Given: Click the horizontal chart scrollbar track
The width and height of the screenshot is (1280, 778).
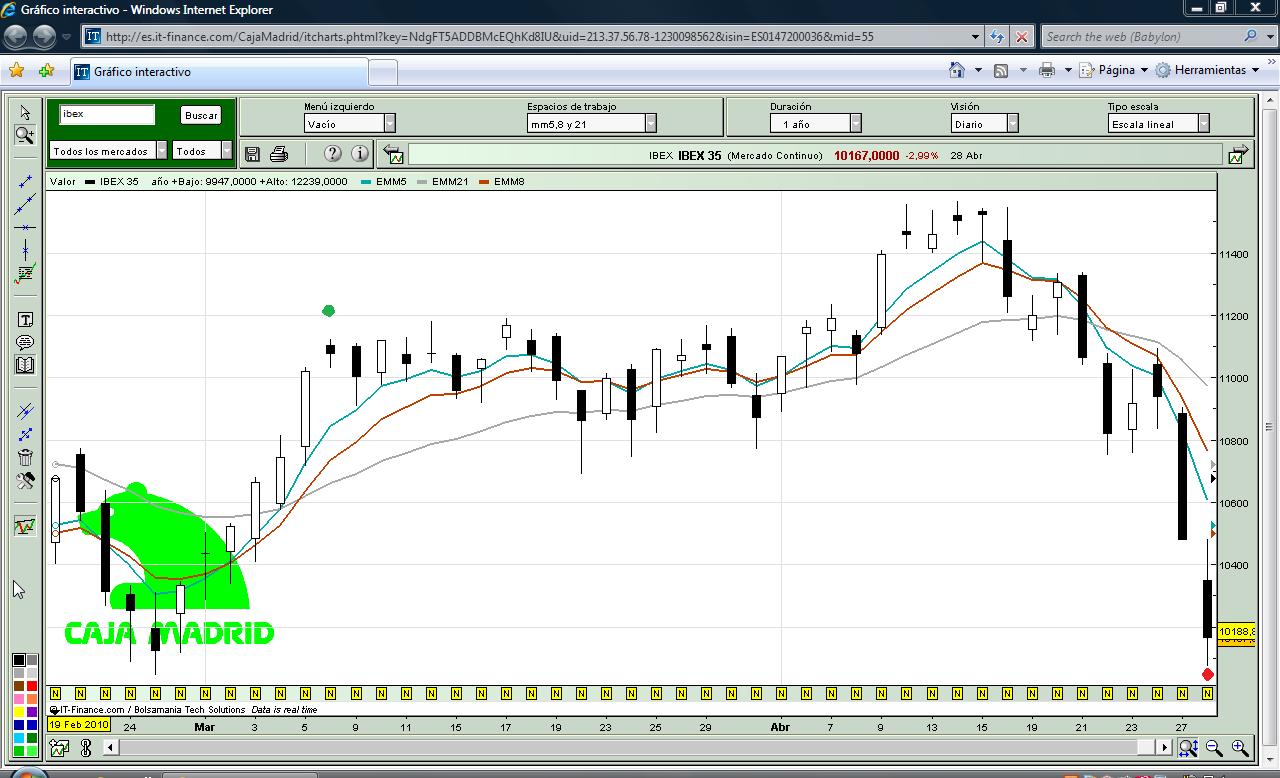Looking at the screenshot, I should pos(637,747).
